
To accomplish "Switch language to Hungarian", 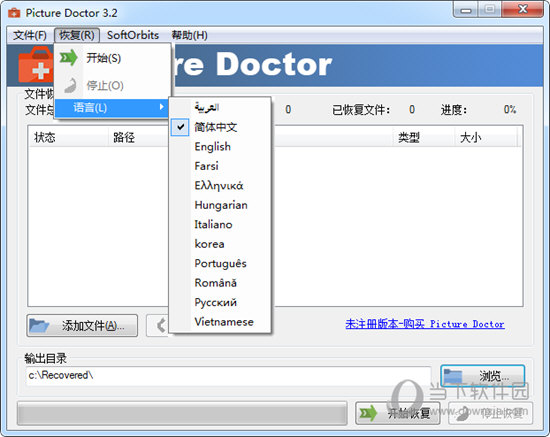I will tap(220, 205).
